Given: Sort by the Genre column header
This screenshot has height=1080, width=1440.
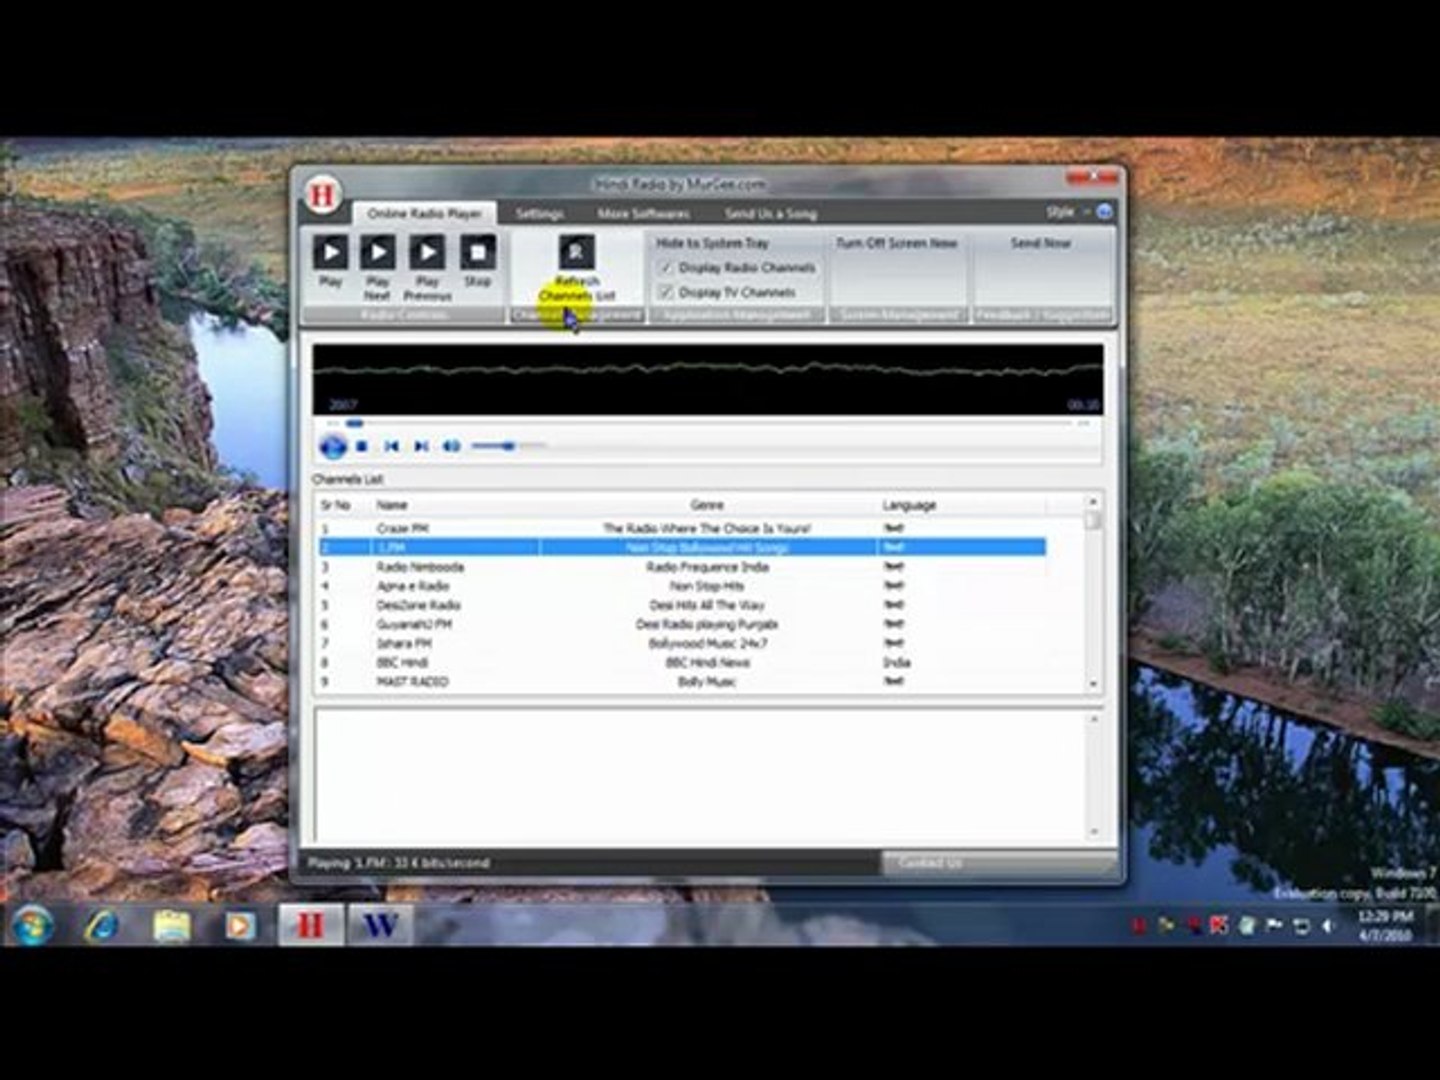Looking at the screenshot, I should click(x=708, y=505).
